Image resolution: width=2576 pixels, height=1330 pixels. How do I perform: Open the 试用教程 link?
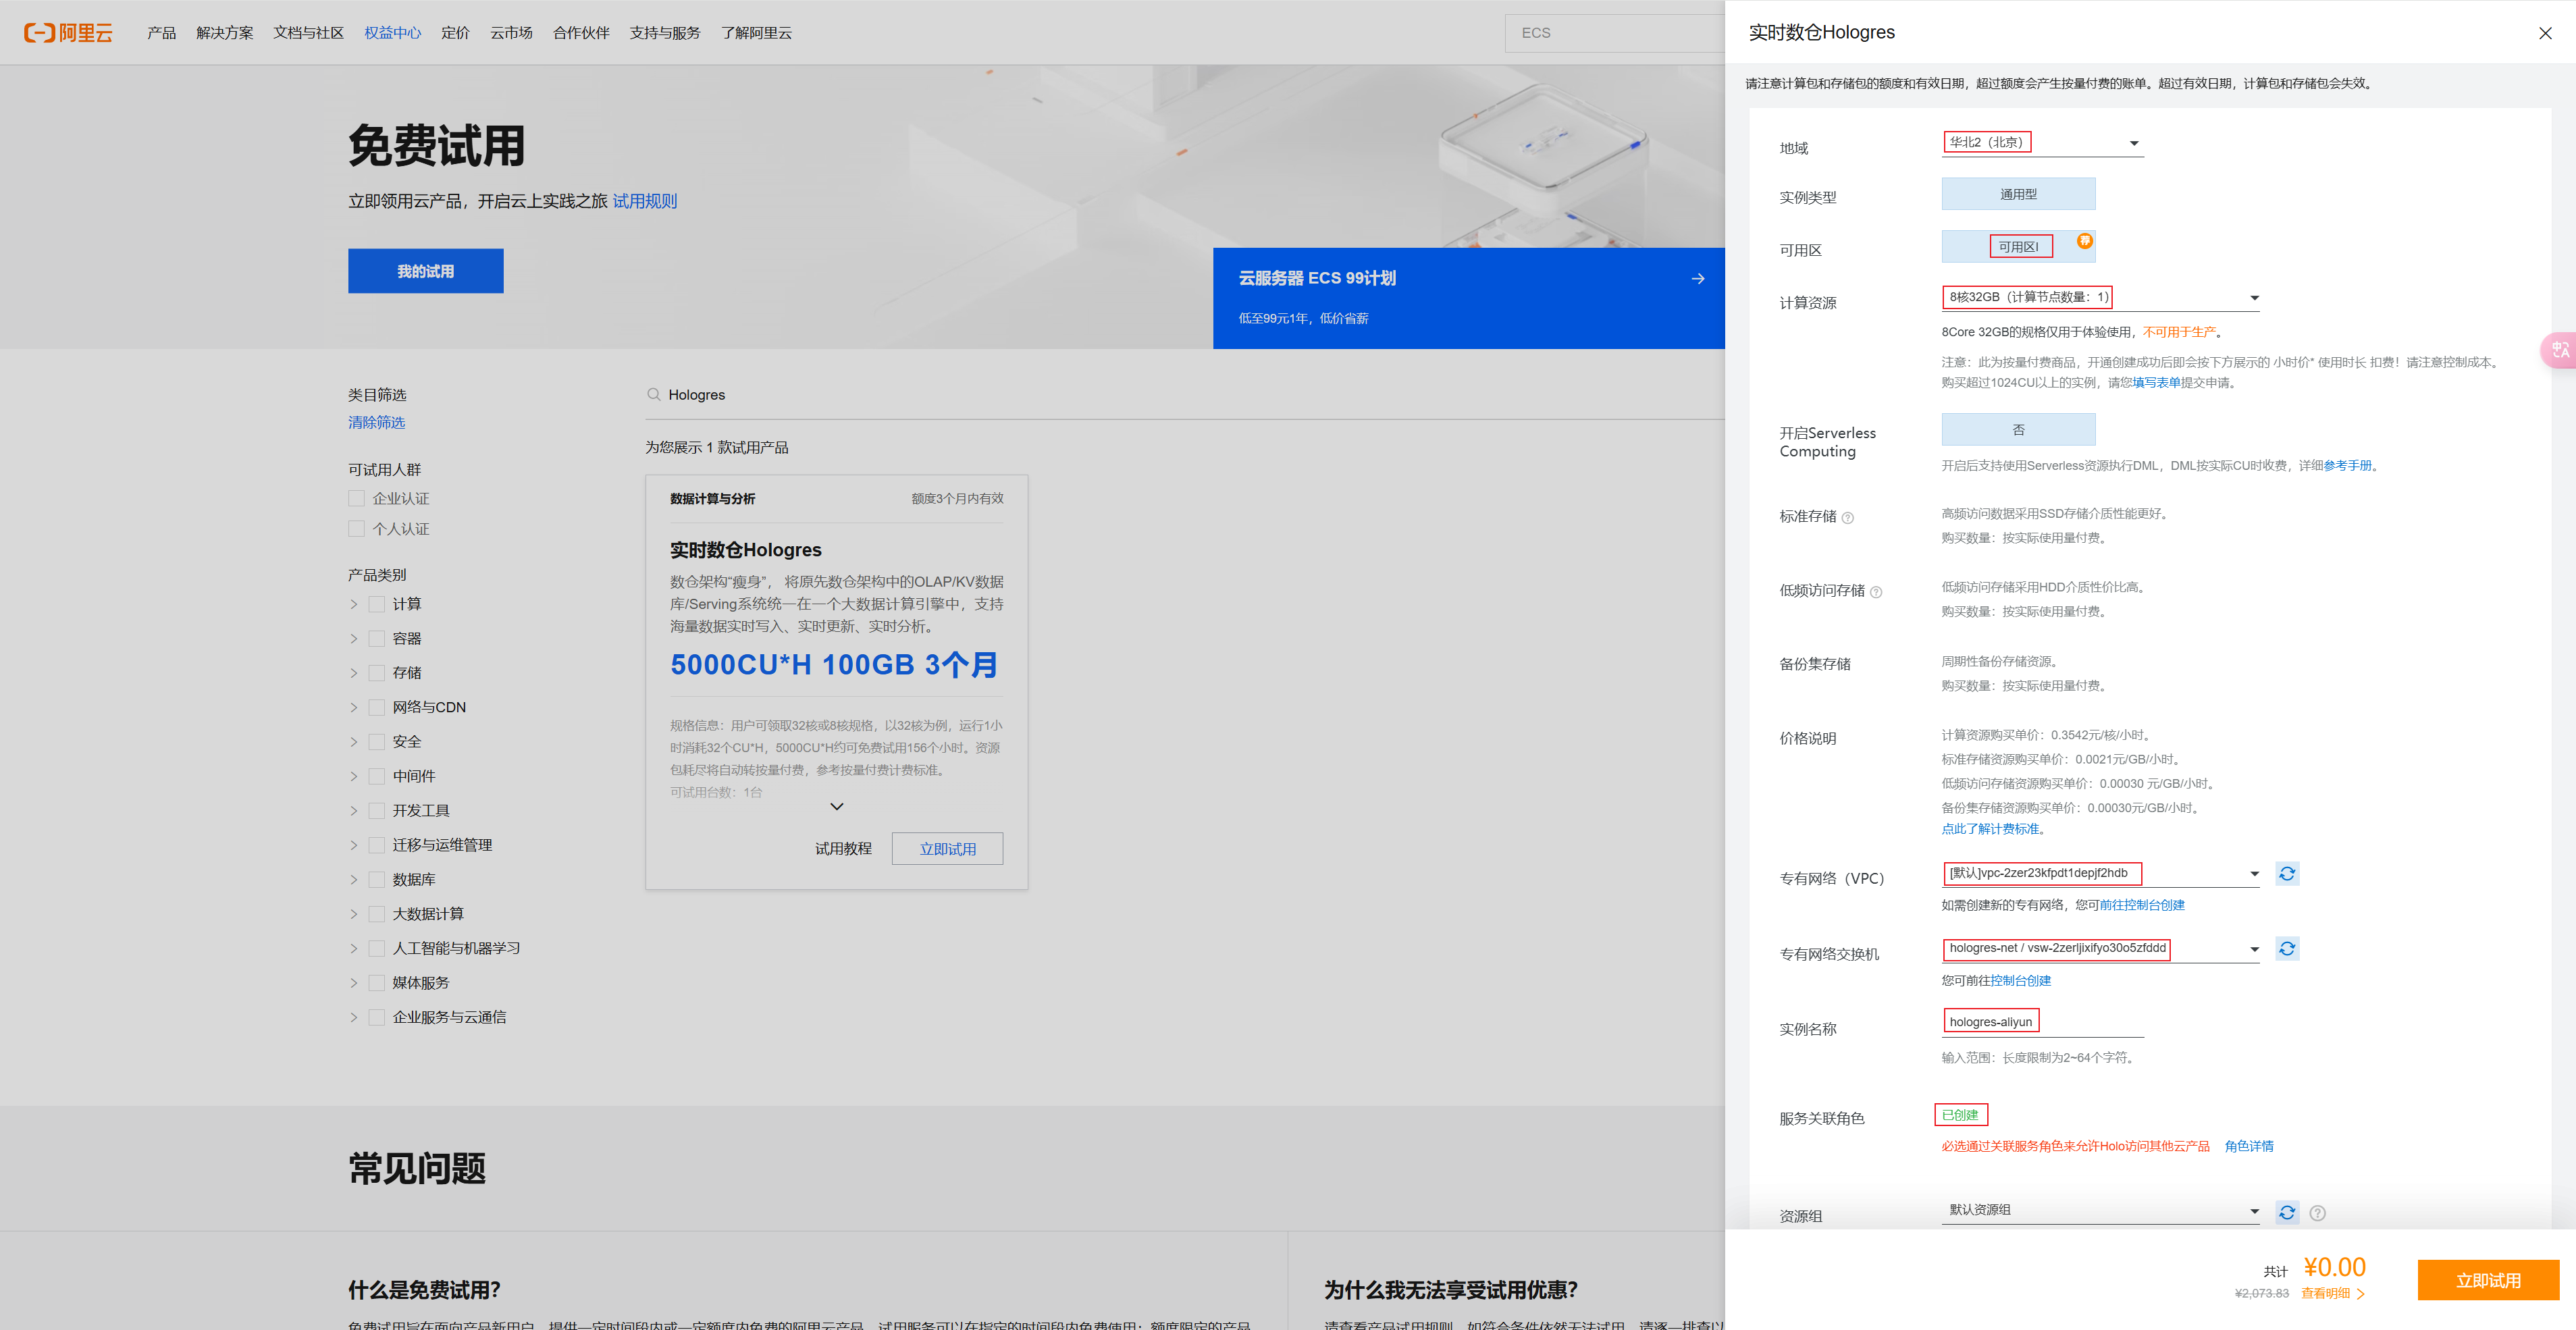843,849
